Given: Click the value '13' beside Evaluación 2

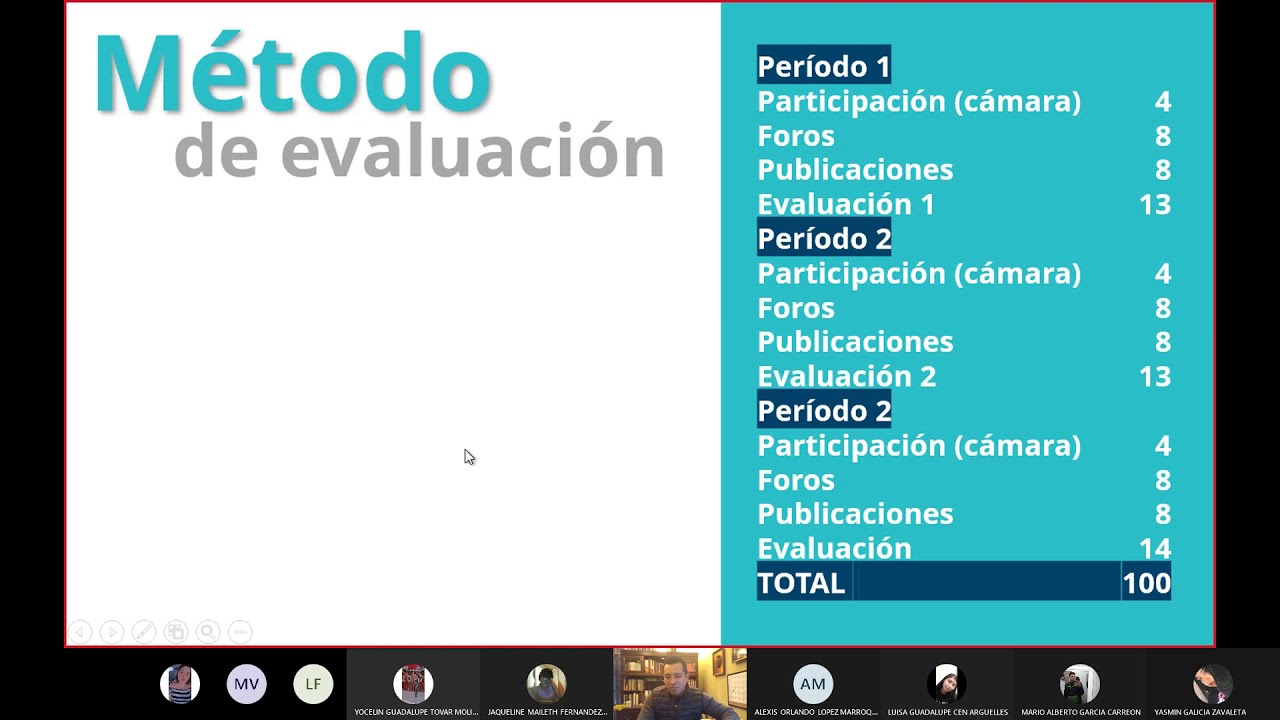Looking at the screenshot, I should coord(1155,376).
